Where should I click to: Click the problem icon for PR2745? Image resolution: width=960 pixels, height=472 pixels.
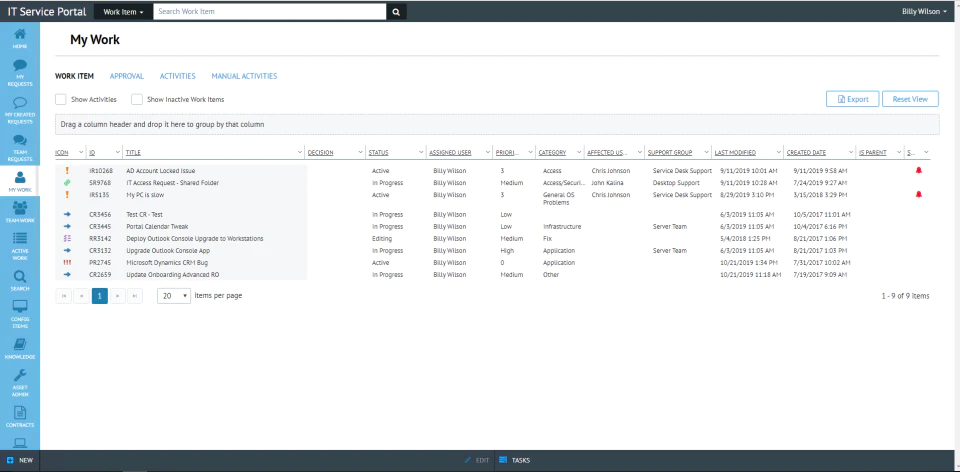point(67,263)
